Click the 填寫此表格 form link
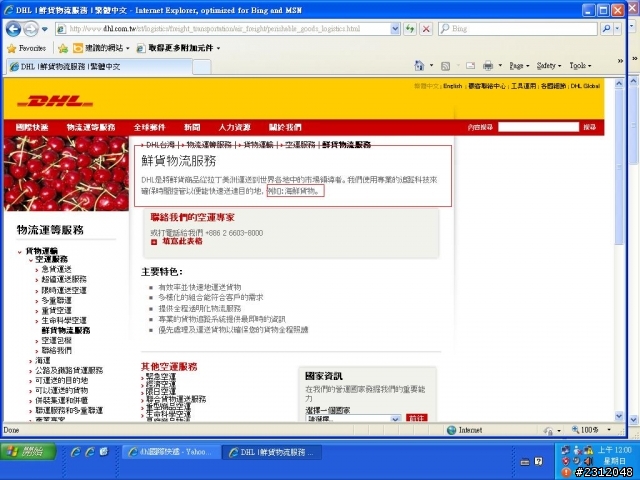This screenshot has height=480, width=640. pos(182,241)
